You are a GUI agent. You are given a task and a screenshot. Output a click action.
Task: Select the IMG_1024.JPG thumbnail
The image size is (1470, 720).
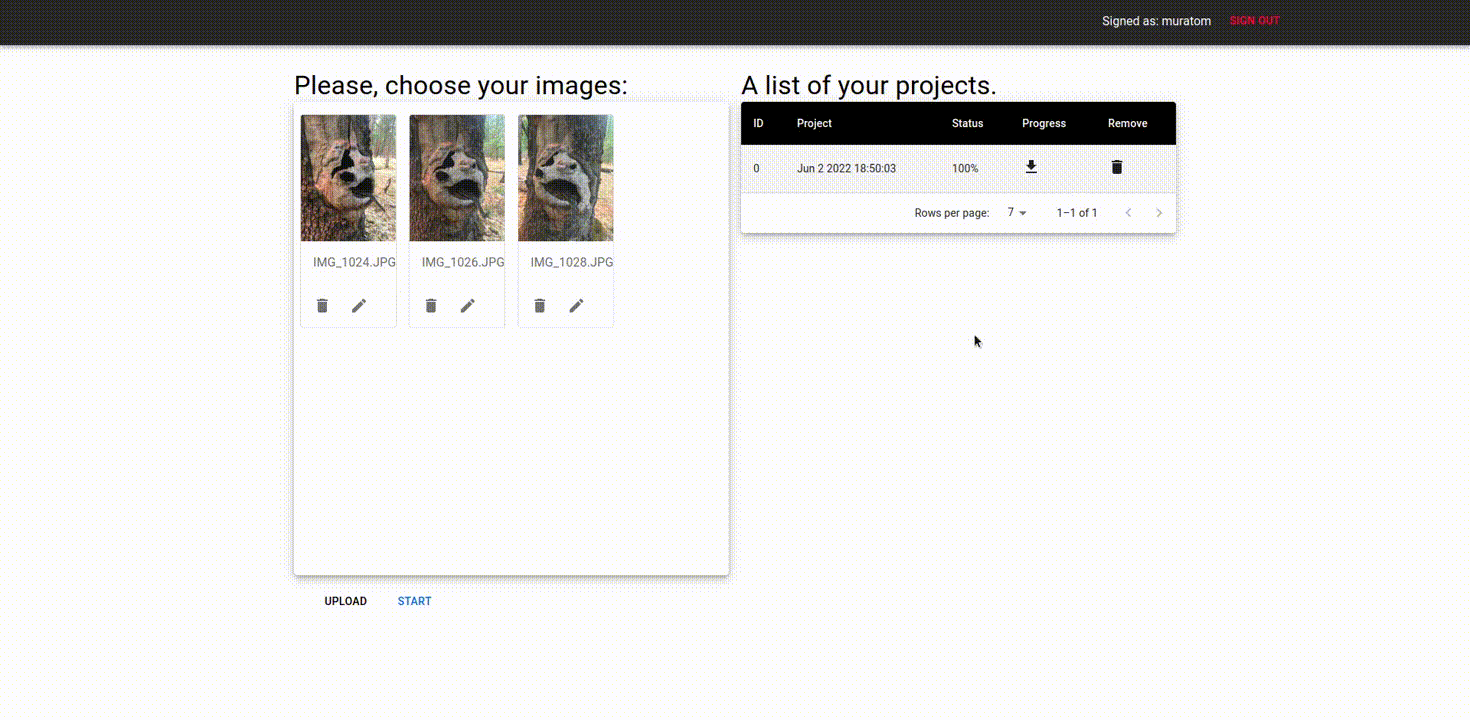point(348,178)
